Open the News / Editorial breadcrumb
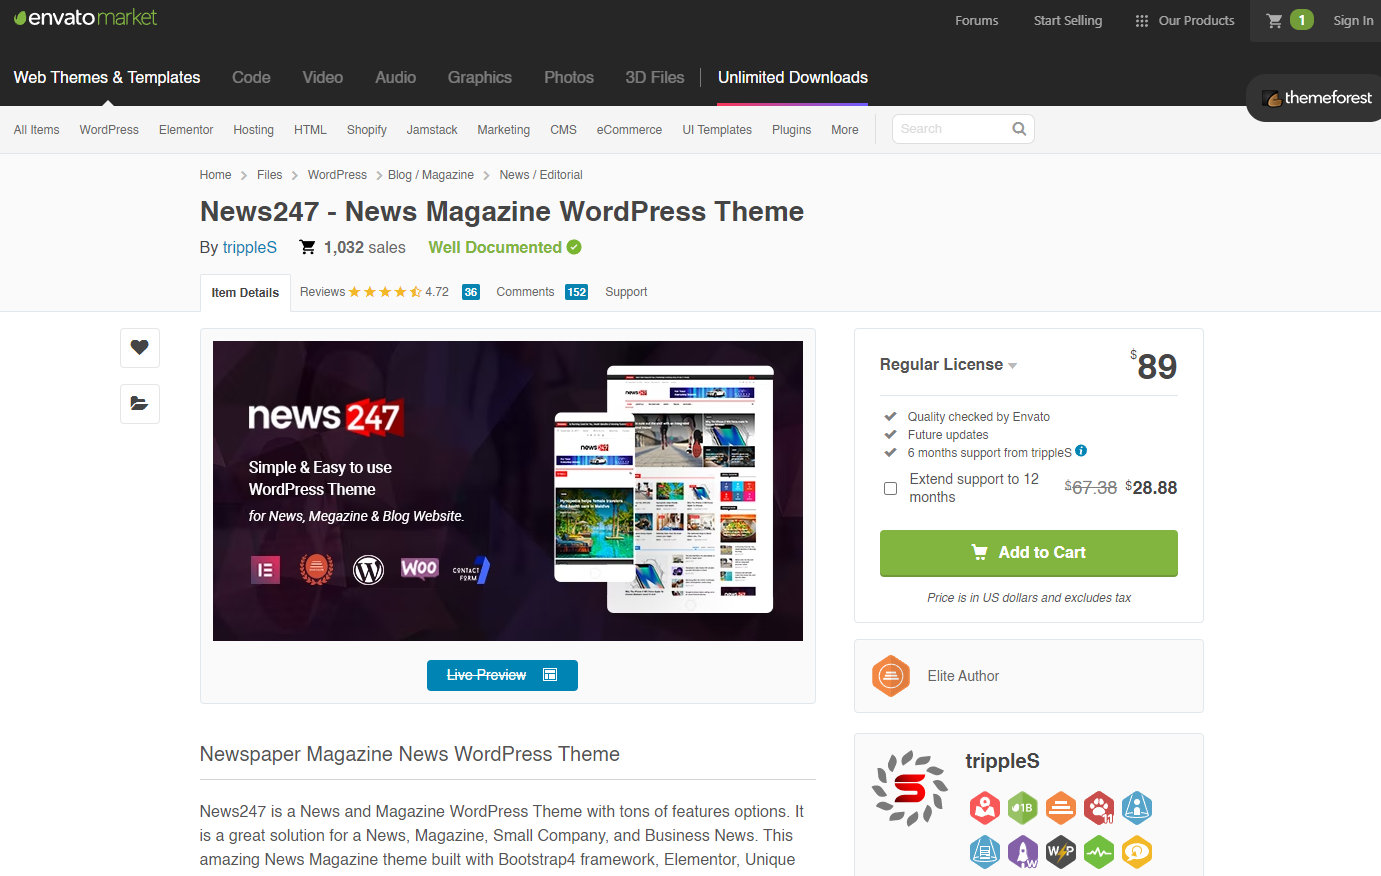Image resolution: width=1381 pixels, height=876 pixels. pos(541,175)
